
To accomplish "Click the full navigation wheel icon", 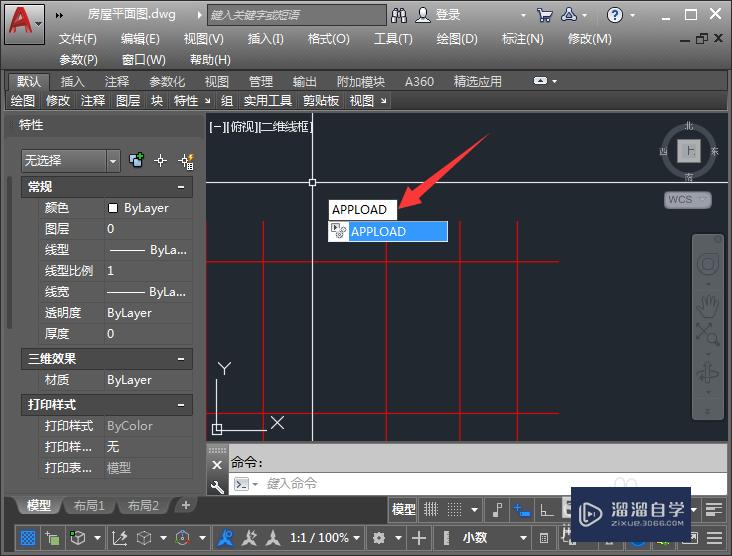I will 708,264.
